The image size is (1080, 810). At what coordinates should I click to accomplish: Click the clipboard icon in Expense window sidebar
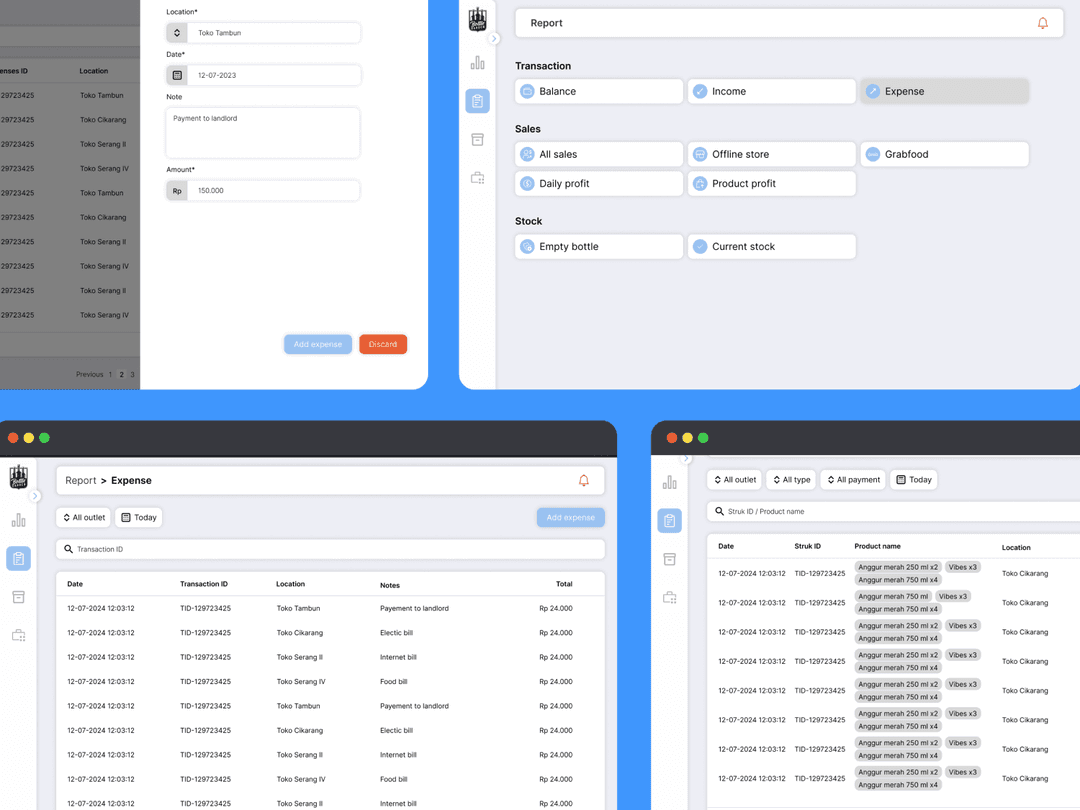(19, 559)
